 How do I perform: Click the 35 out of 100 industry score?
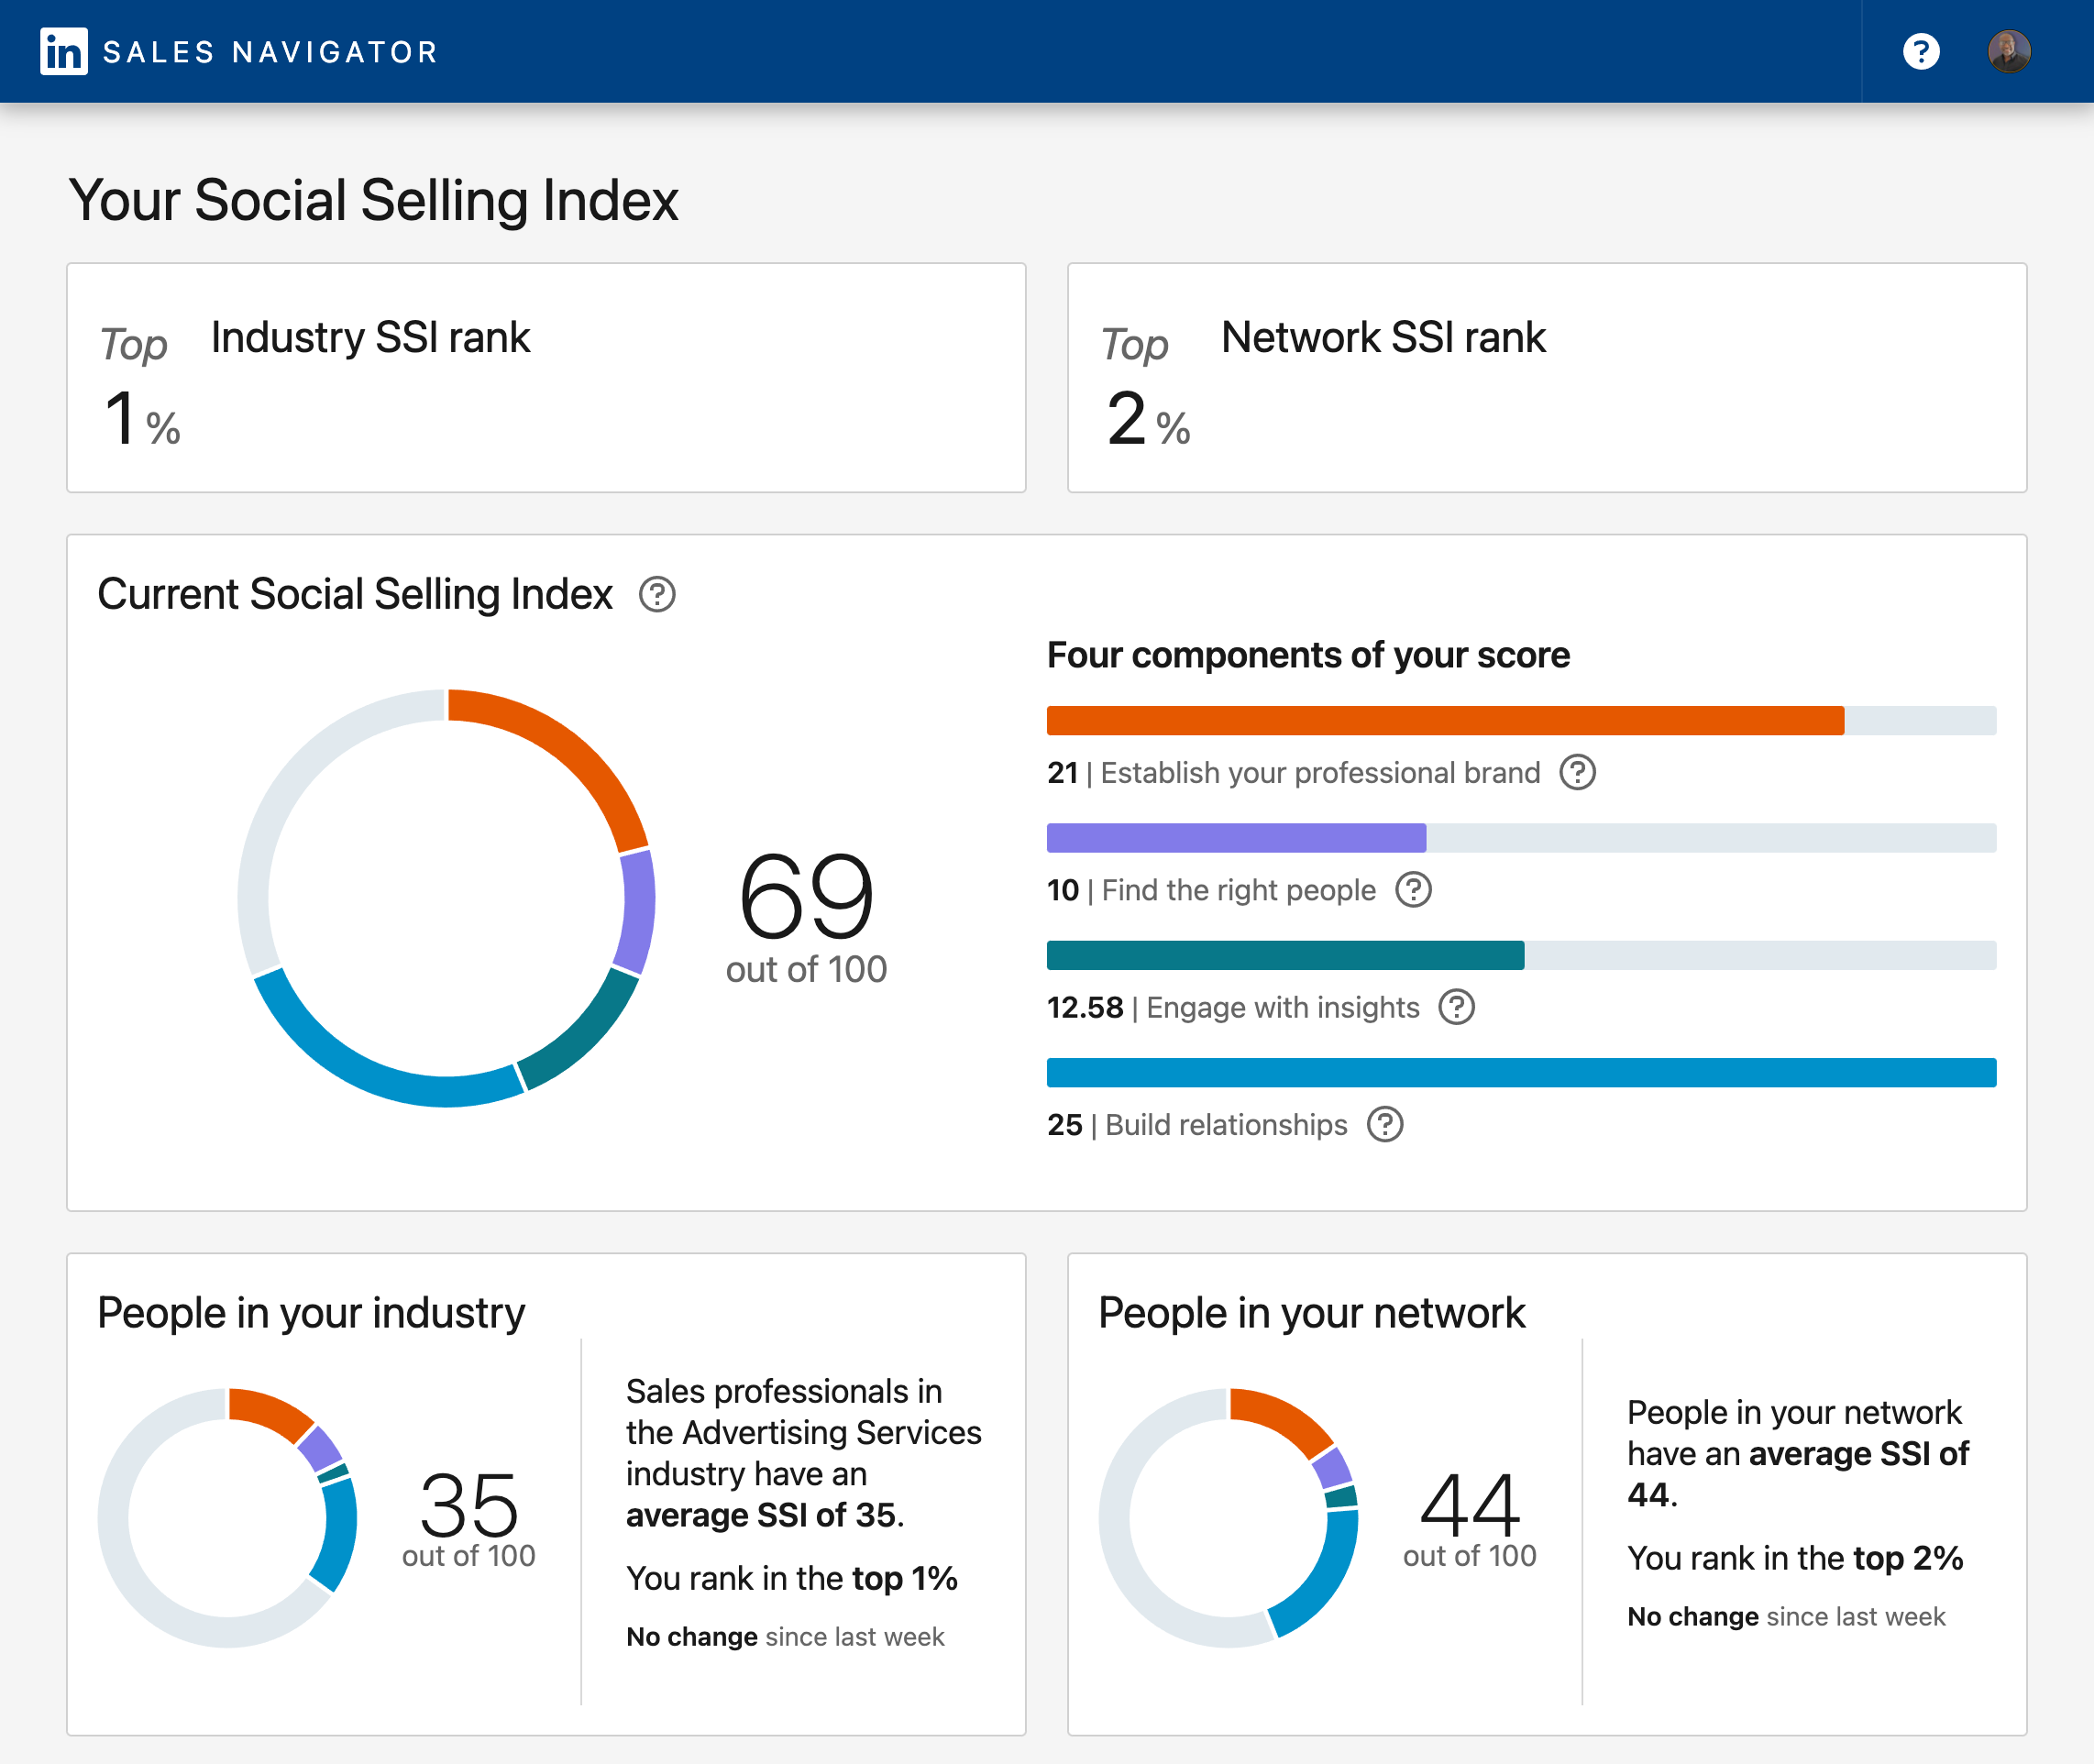coord(469,1520)
